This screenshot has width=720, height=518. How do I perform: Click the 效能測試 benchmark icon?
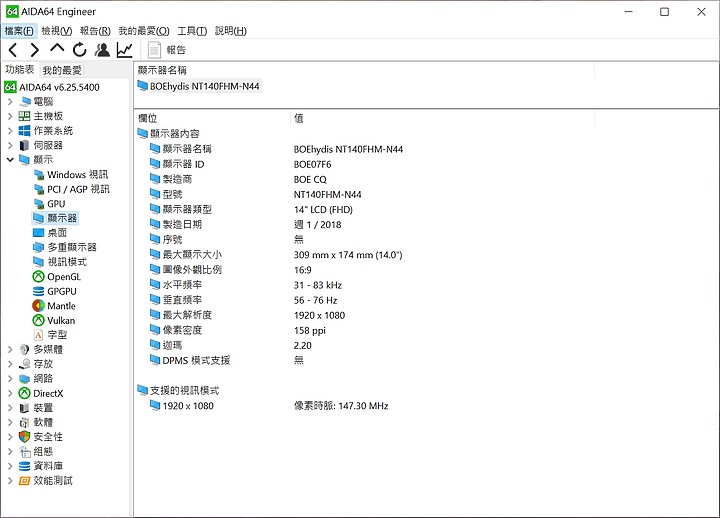pyautogui.click(x=24, y=481)
